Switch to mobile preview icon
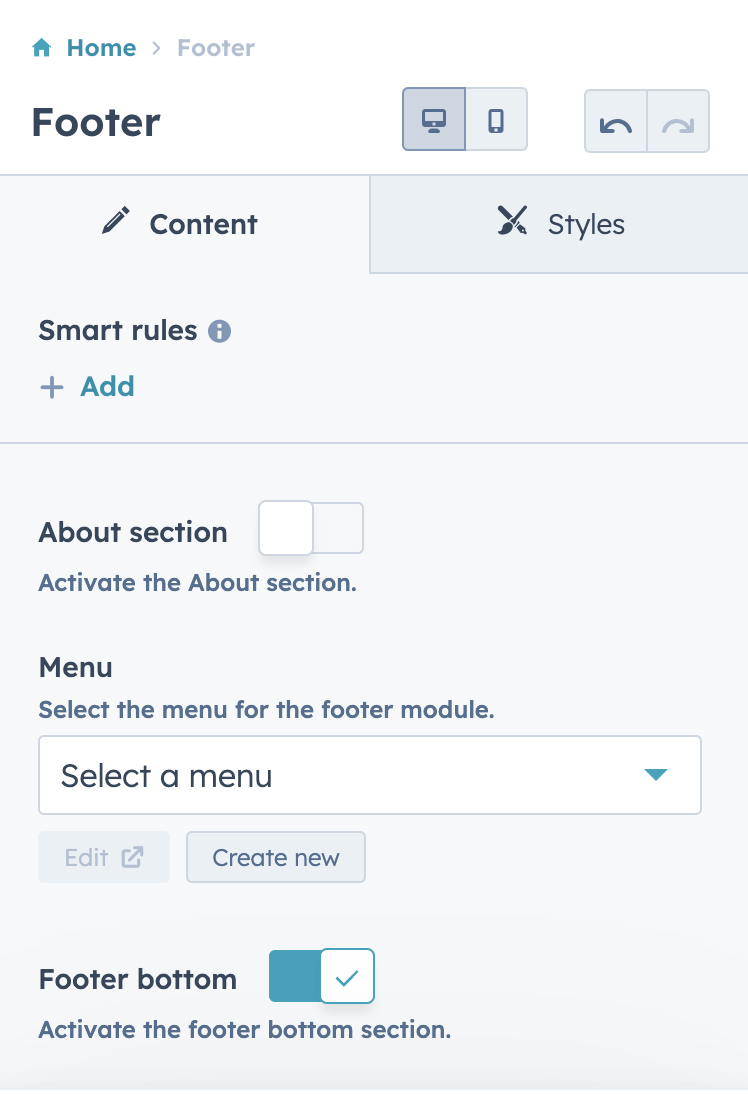The width and height of the screenshot is (748, 1094). pyautogui.click(x=496, y=119)
